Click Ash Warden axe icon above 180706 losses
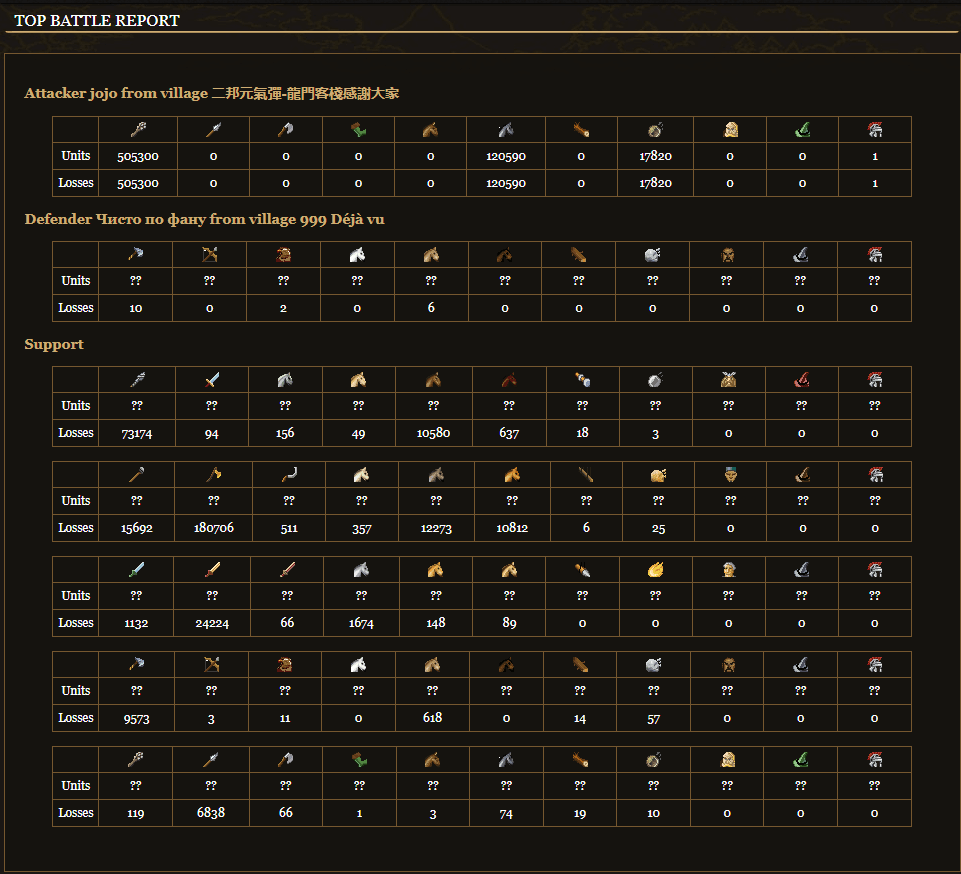 (213, 474)
